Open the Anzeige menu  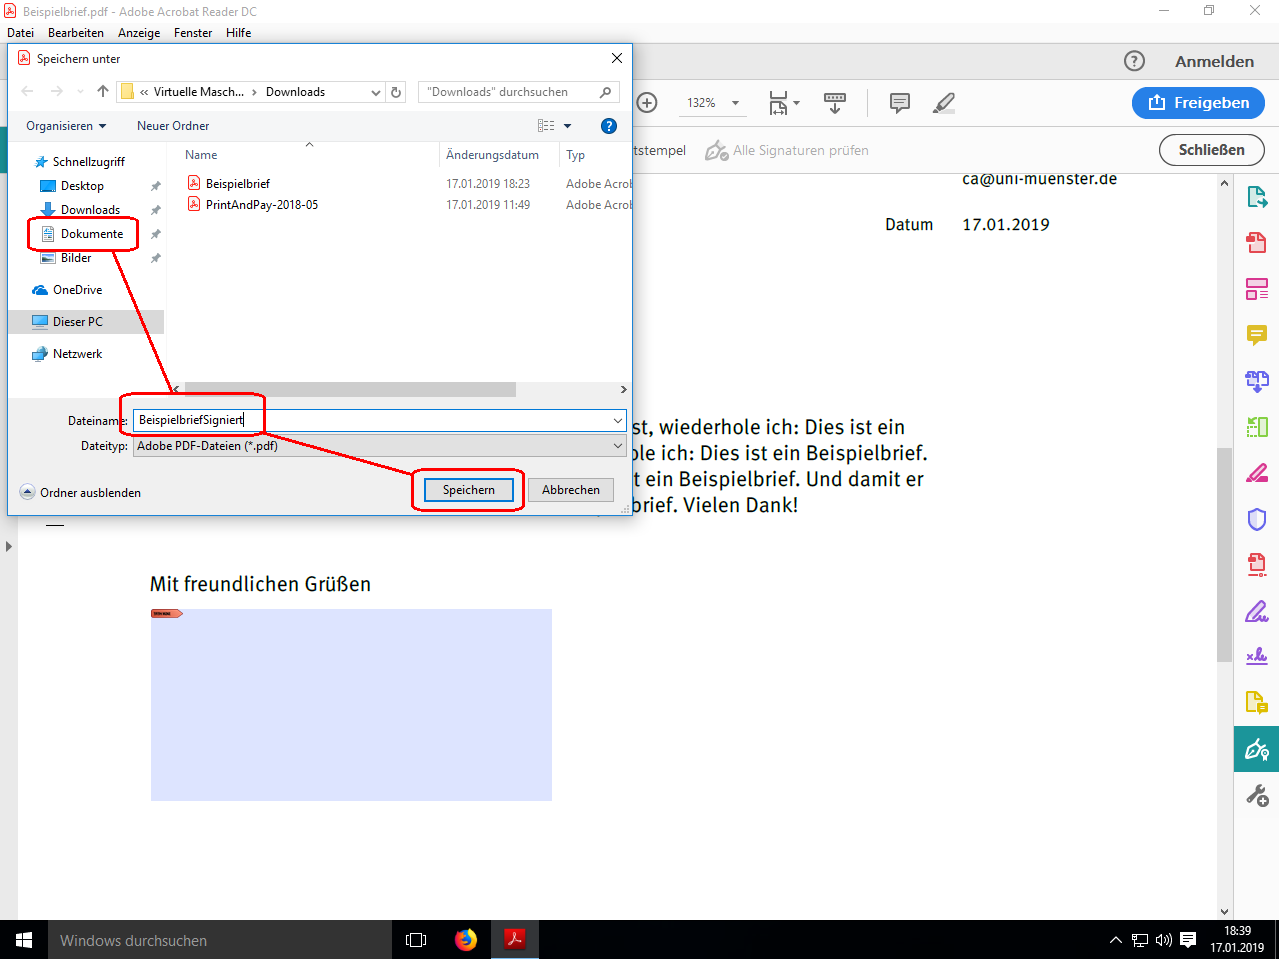tap(139, 33)
